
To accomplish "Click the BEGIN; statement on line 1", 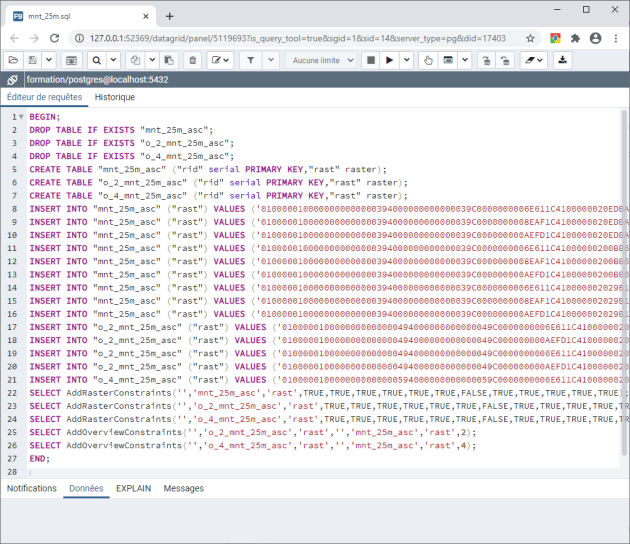I will 45,117.
